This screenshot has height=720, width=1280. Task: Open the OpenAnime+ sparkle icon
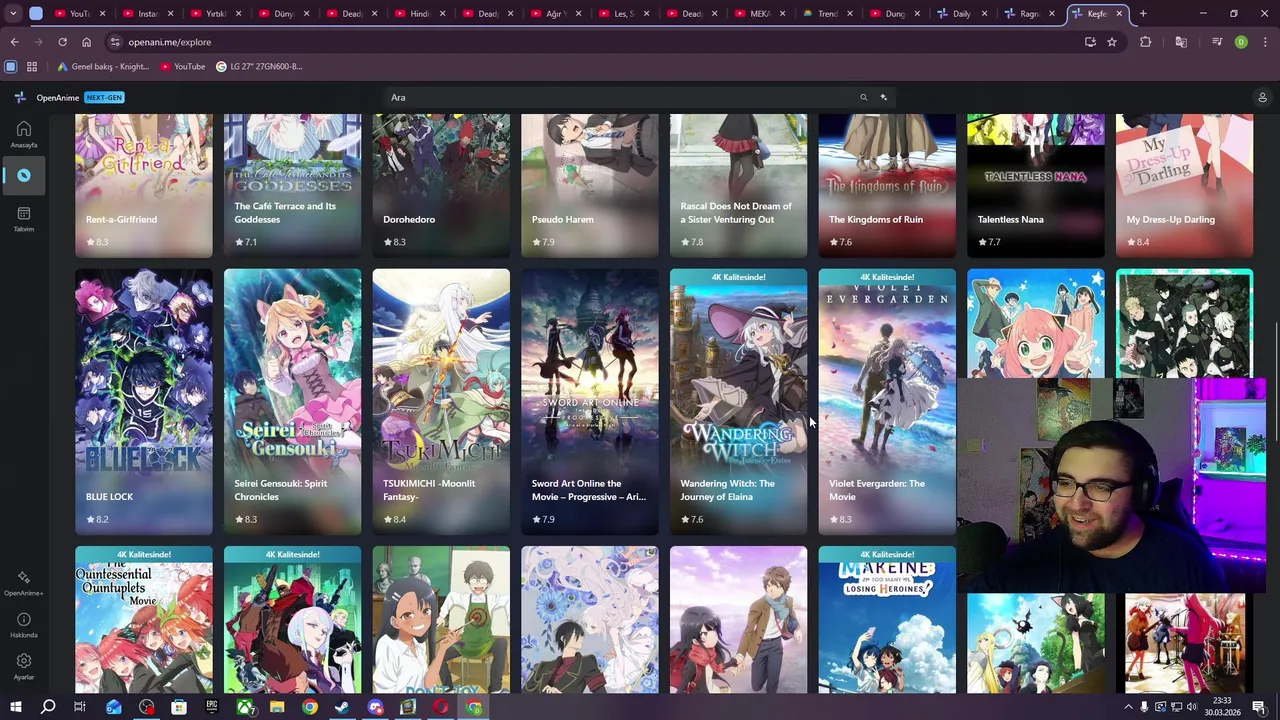click(x=23, y=577)
